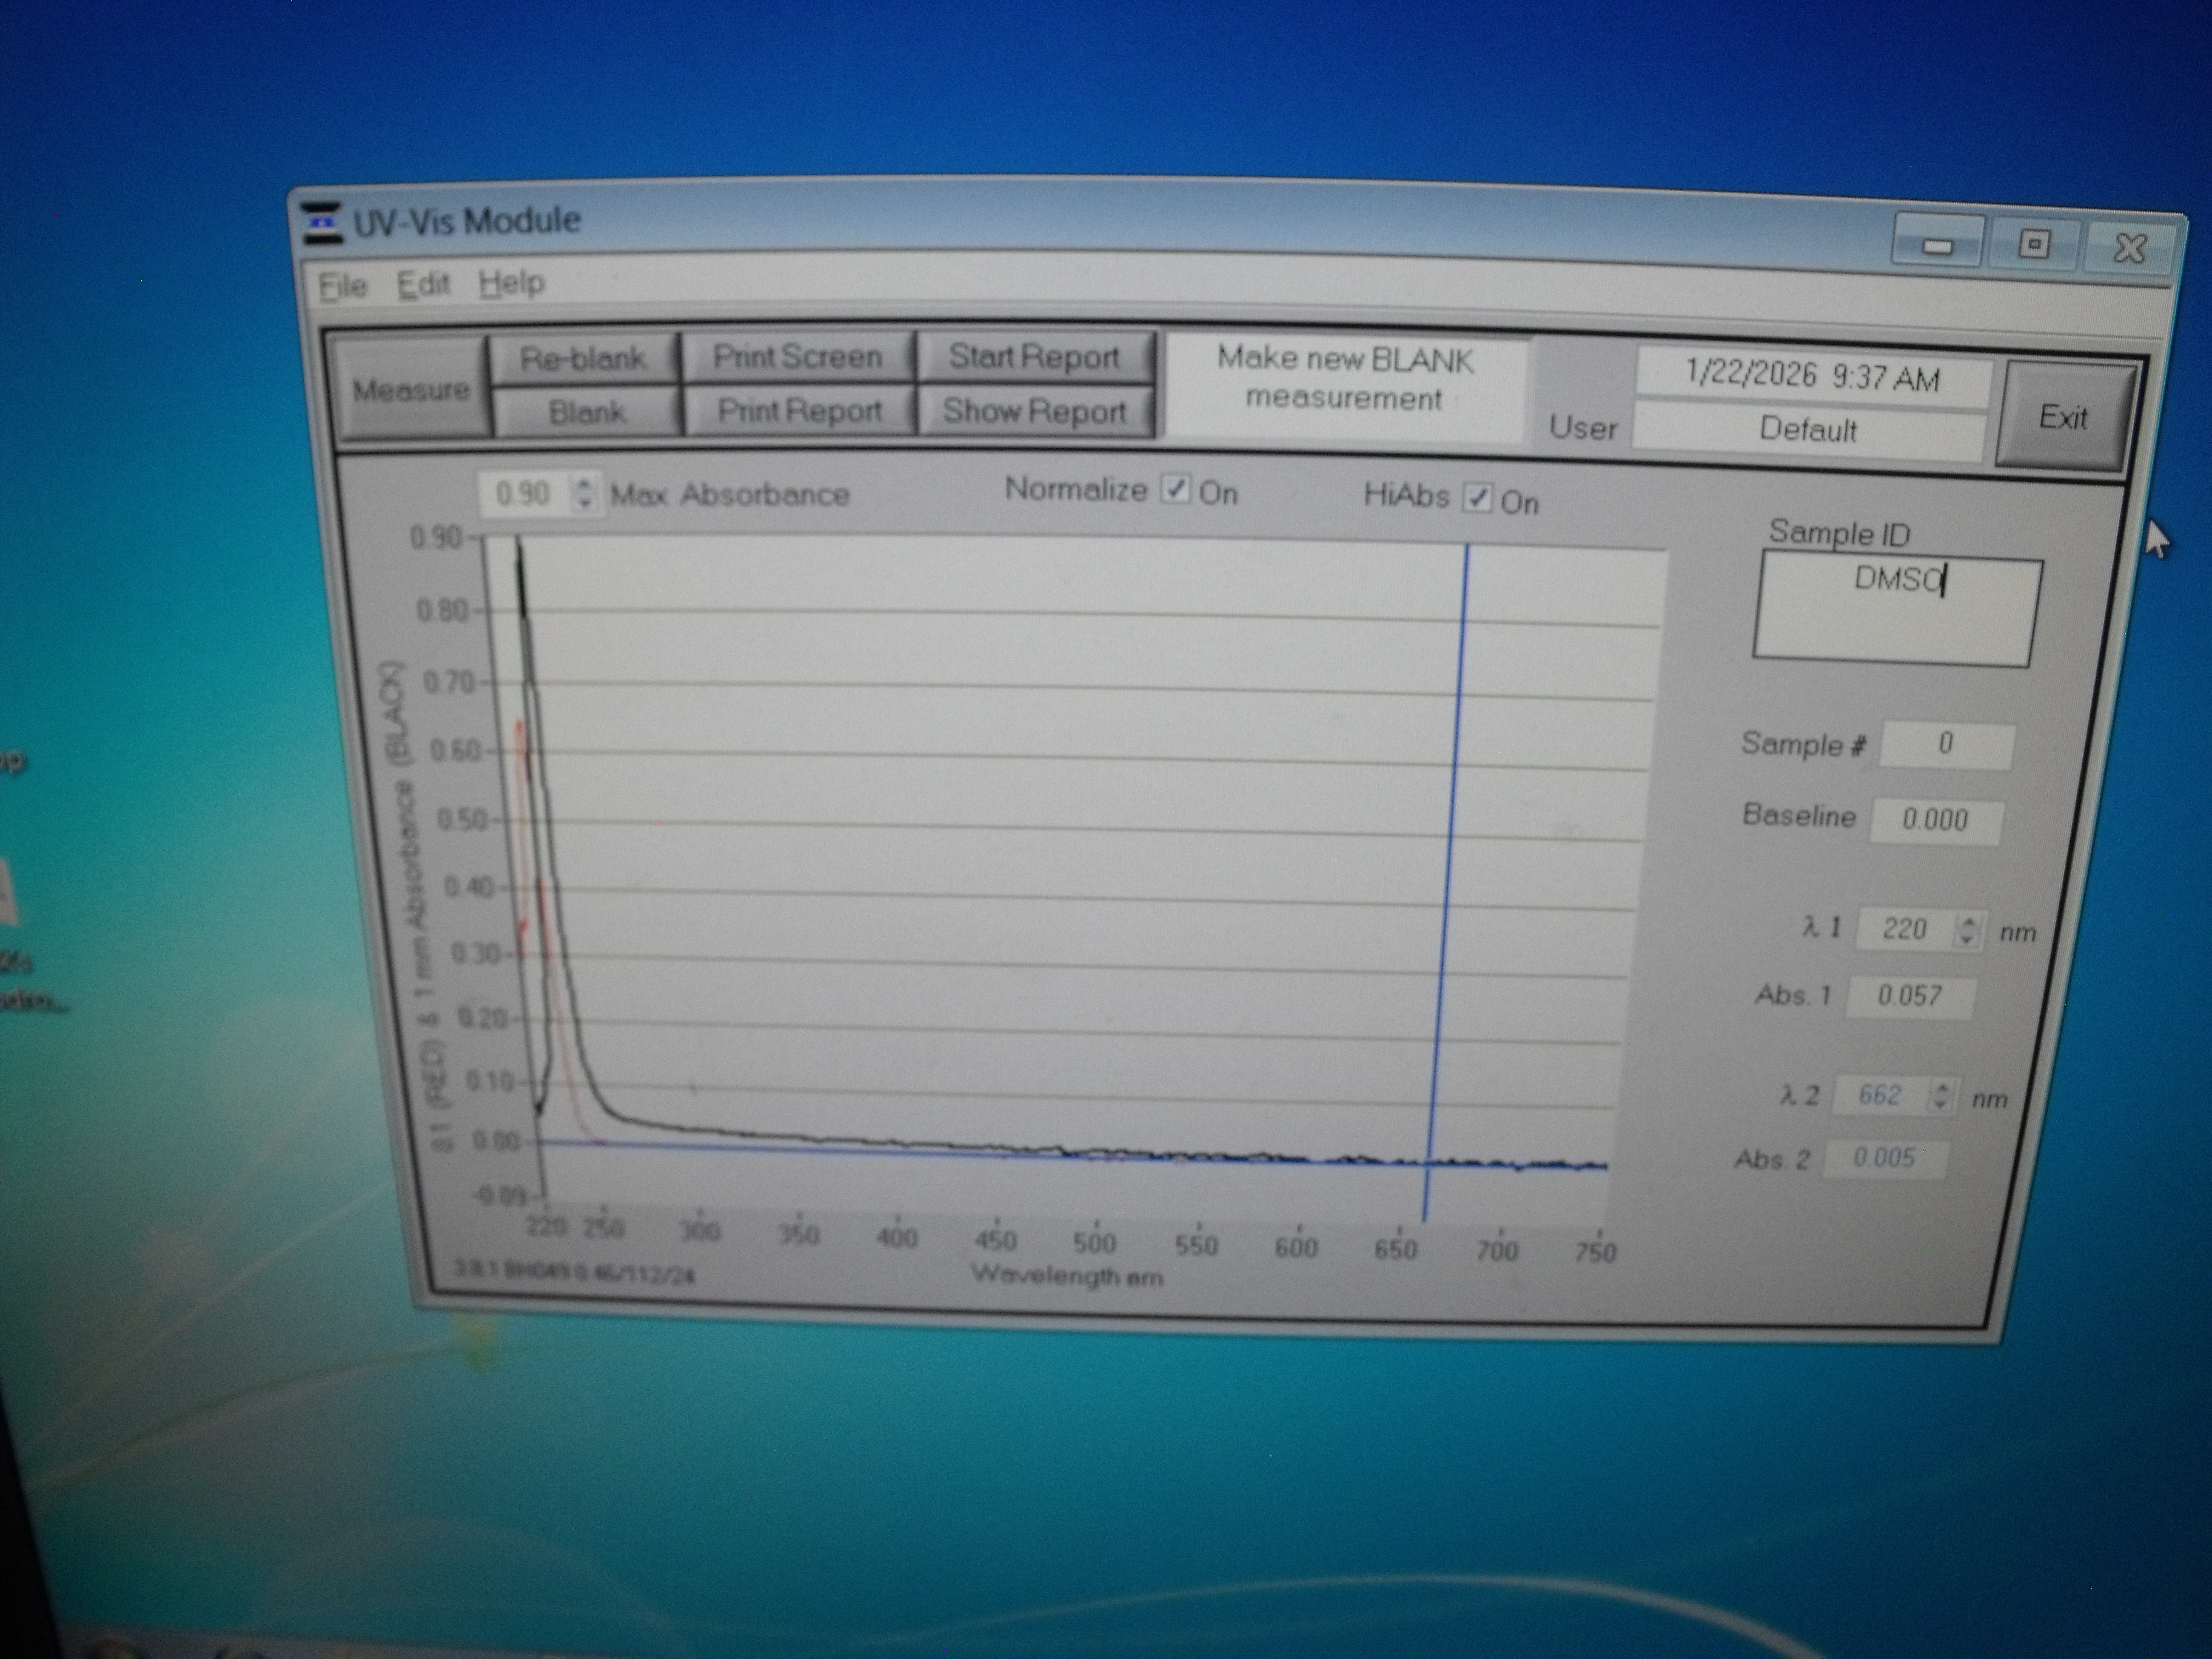Adjust Max Absorbance stepper arrows
The image size is (2212, 1659).
point(586,493)
